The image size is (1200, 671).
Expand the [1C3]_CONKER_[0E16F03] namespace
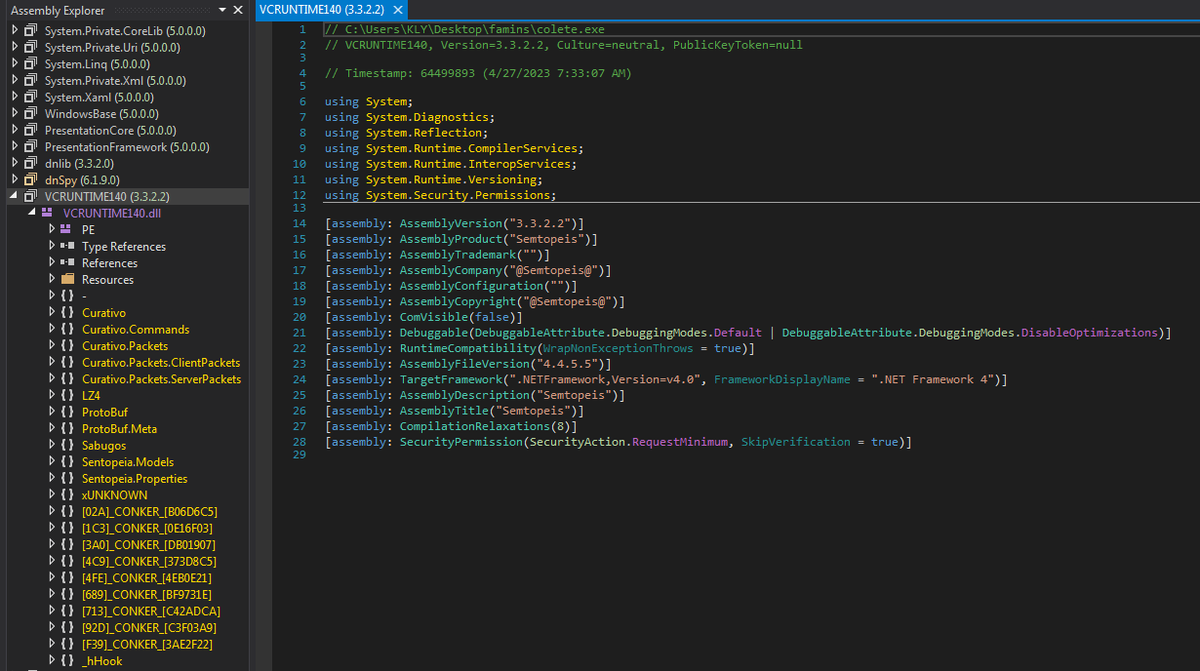tap(51, 528)
